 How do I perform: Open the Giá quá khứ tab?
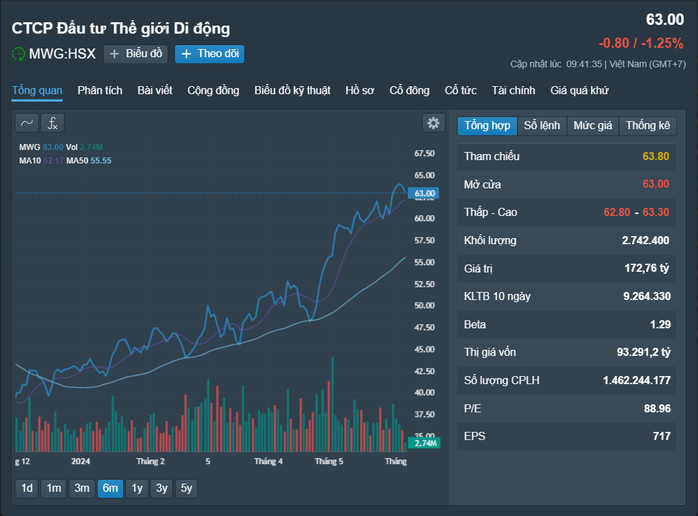pyautogui.click(x=579, y=90)
